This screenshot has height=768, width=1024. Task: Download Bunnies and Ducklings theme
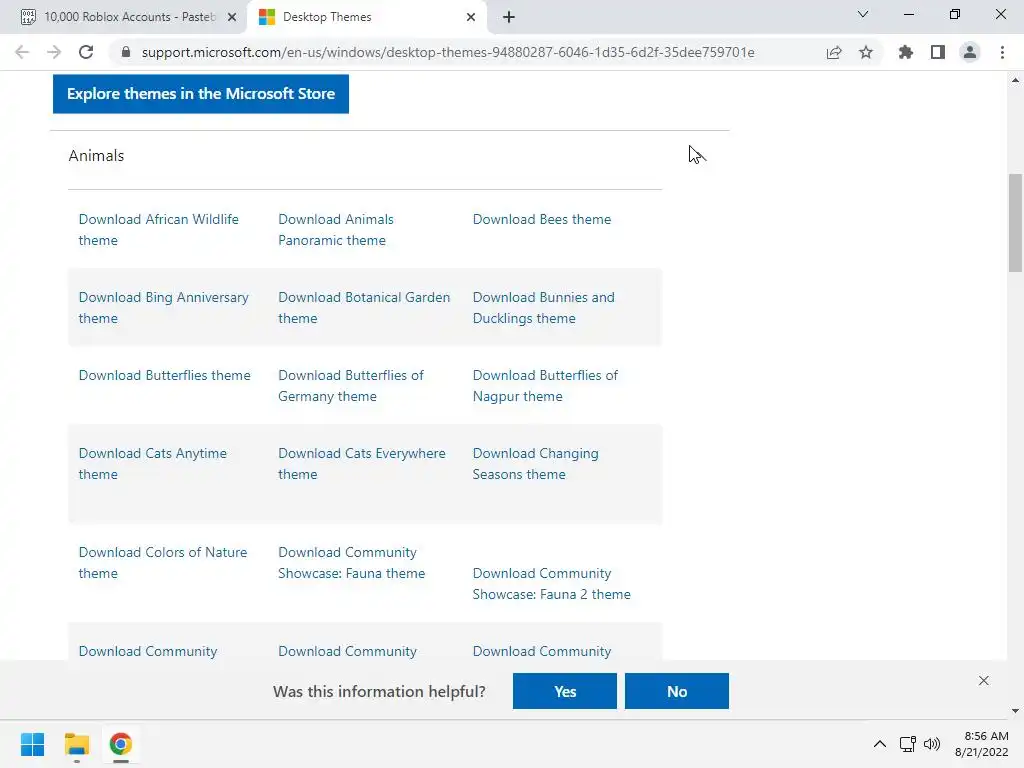click(543, 308)
